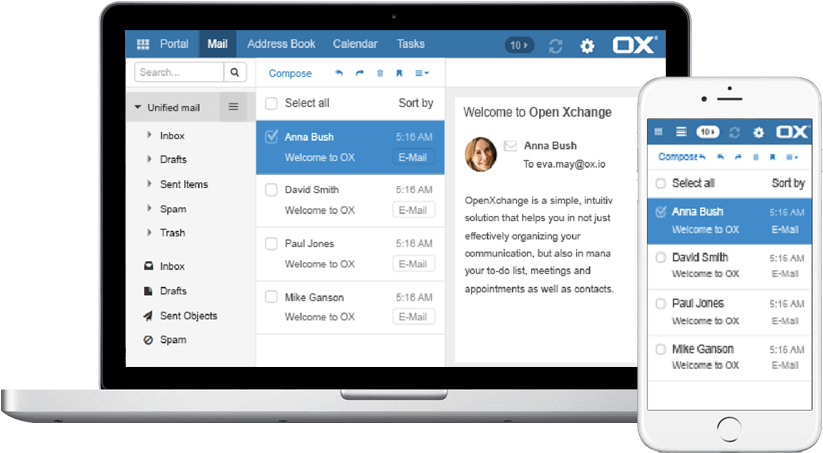Click "Welcome to Open Xchange" message heading
Image resolution: width=823 pixels, height=453 pixels.
point(537,112)
